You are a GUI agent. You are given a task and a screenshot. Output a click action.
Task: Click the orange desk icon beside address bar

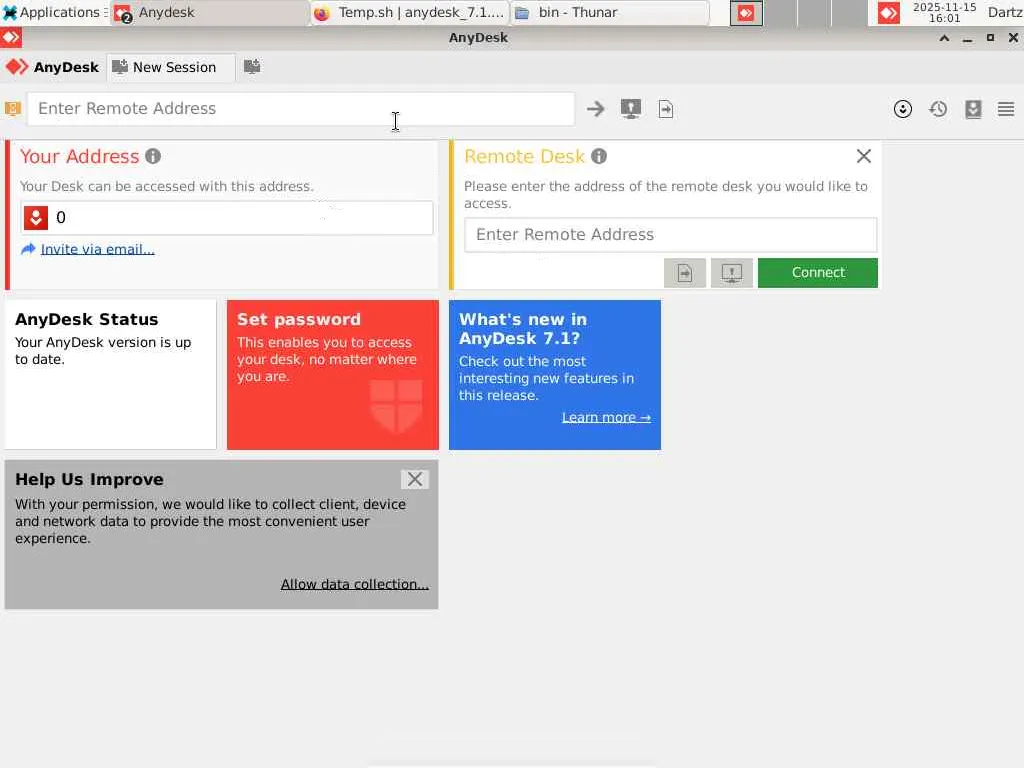click(12, 108)
